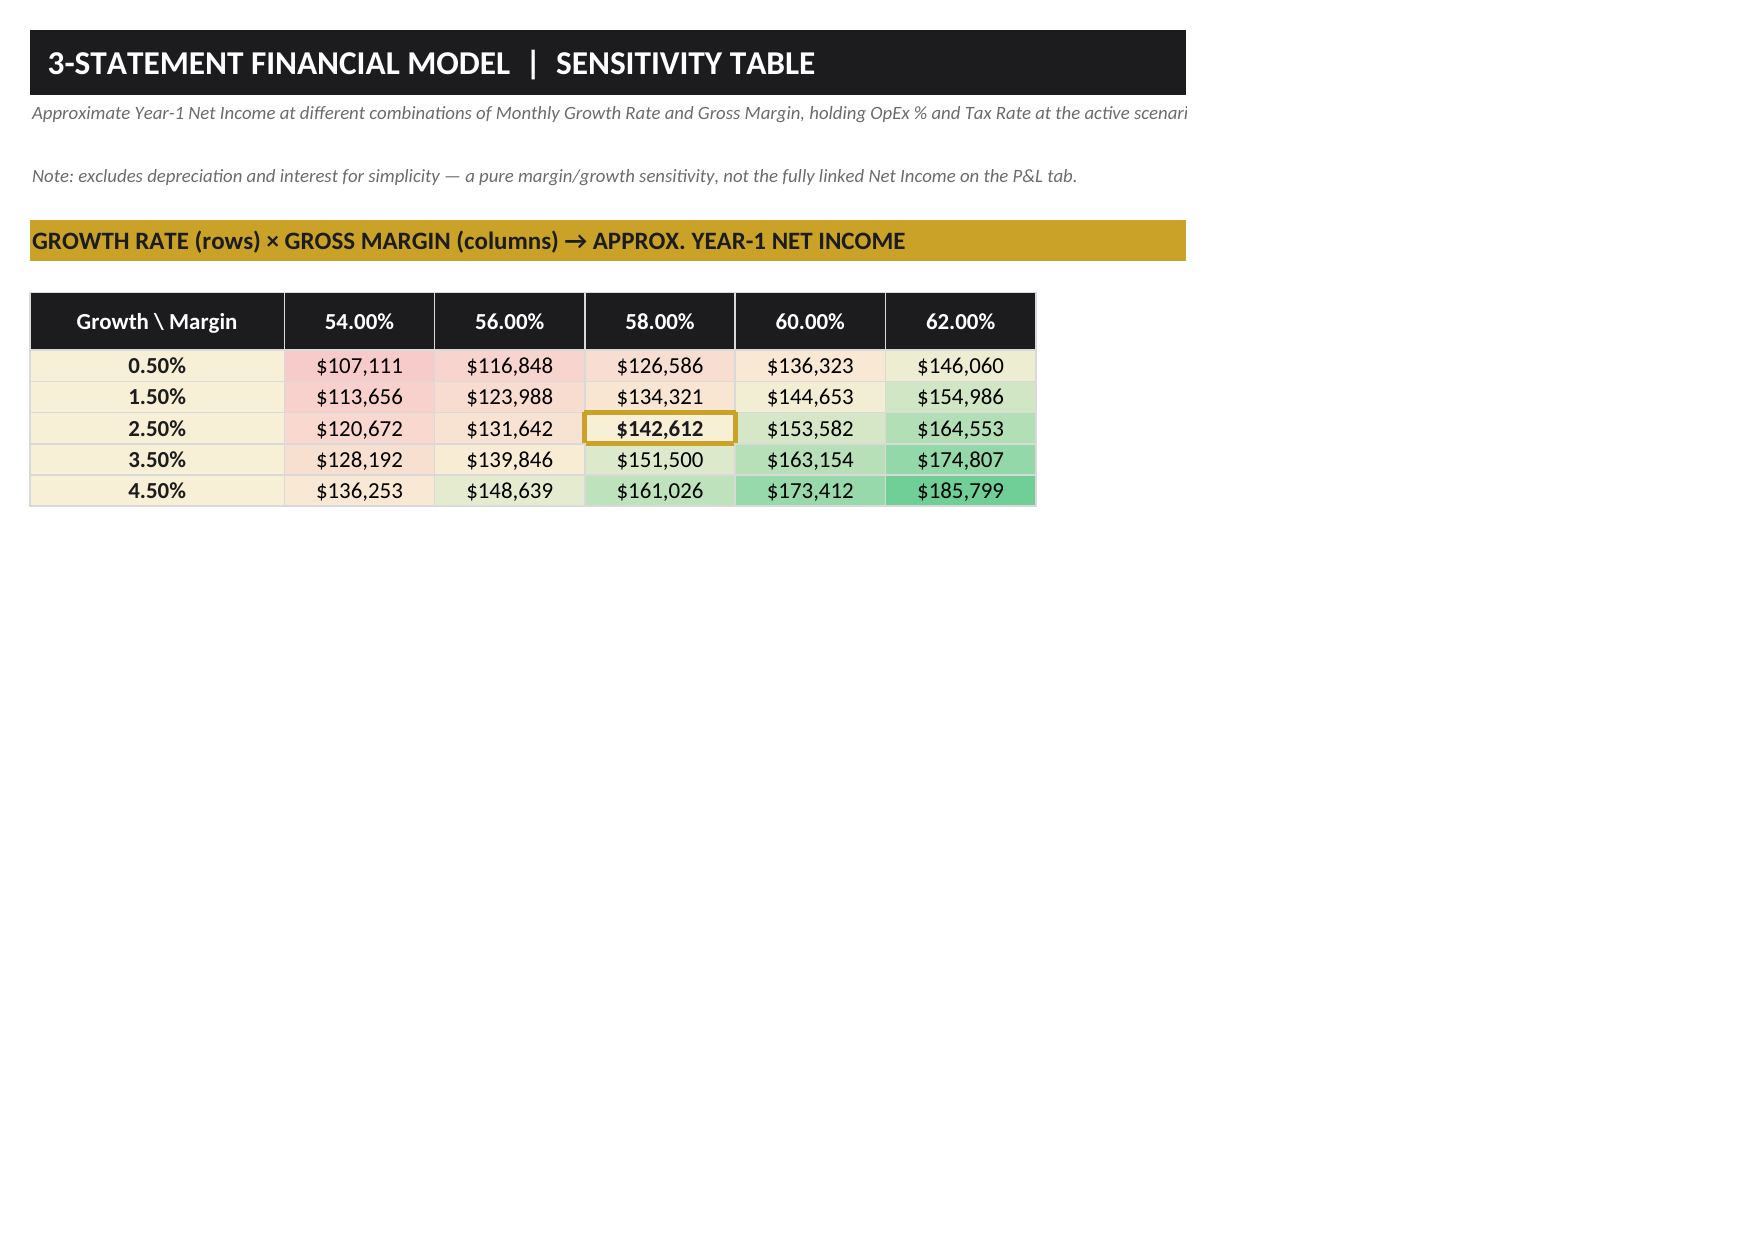Select the cell showing $116,848
1754x1241 pixels.
[510, 366]
